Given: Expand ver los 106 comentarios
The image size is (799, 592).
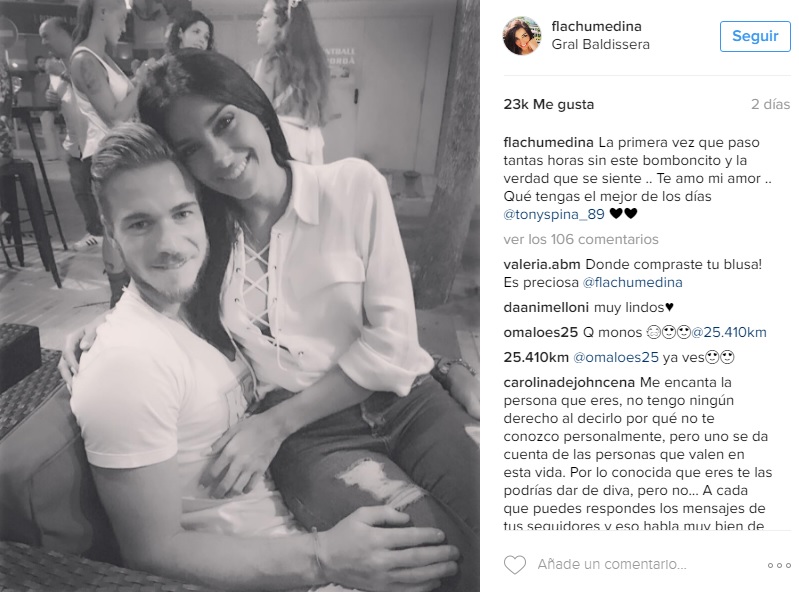Looking at the screenshot, I should click(x=581, y=239).
